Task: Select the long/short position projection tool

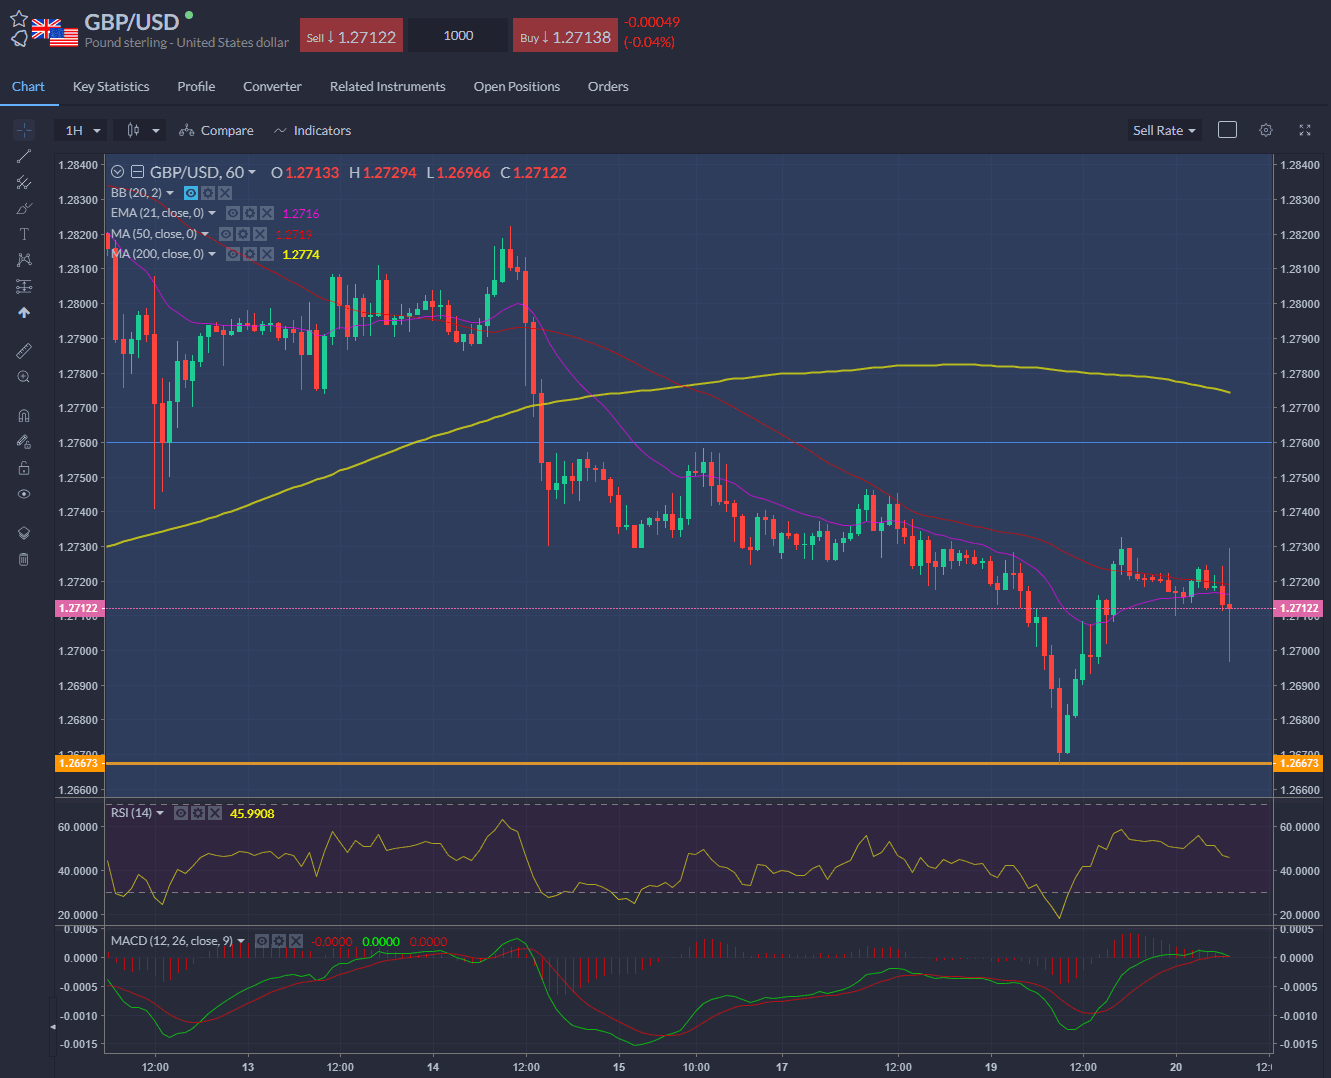Action: 24,286
